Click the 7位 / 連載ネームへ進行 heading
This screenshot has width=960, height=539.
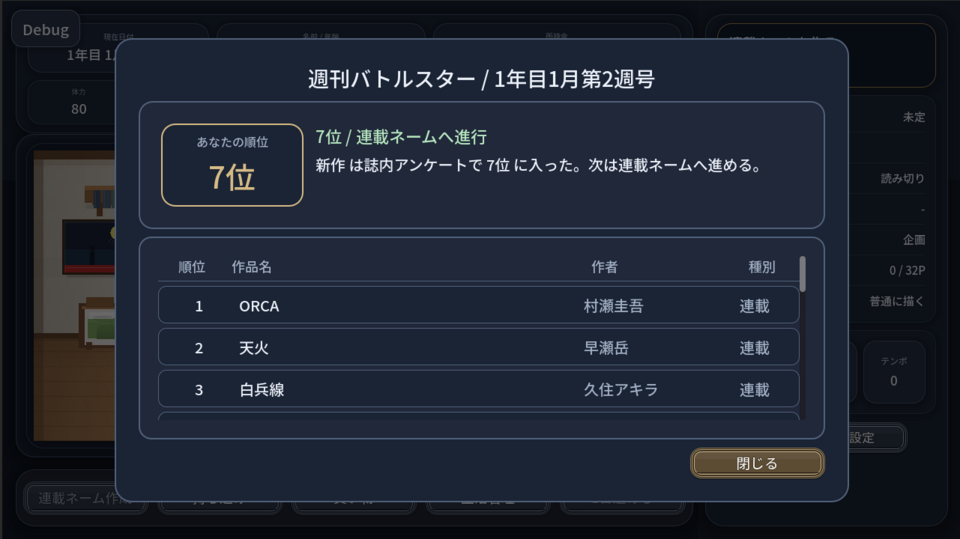click(x=401, y=137)
